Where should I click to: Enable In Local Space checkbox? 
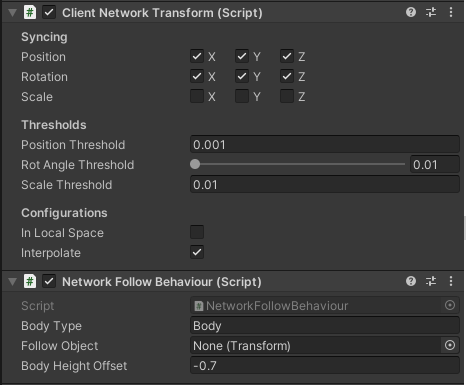coord(197,232)
